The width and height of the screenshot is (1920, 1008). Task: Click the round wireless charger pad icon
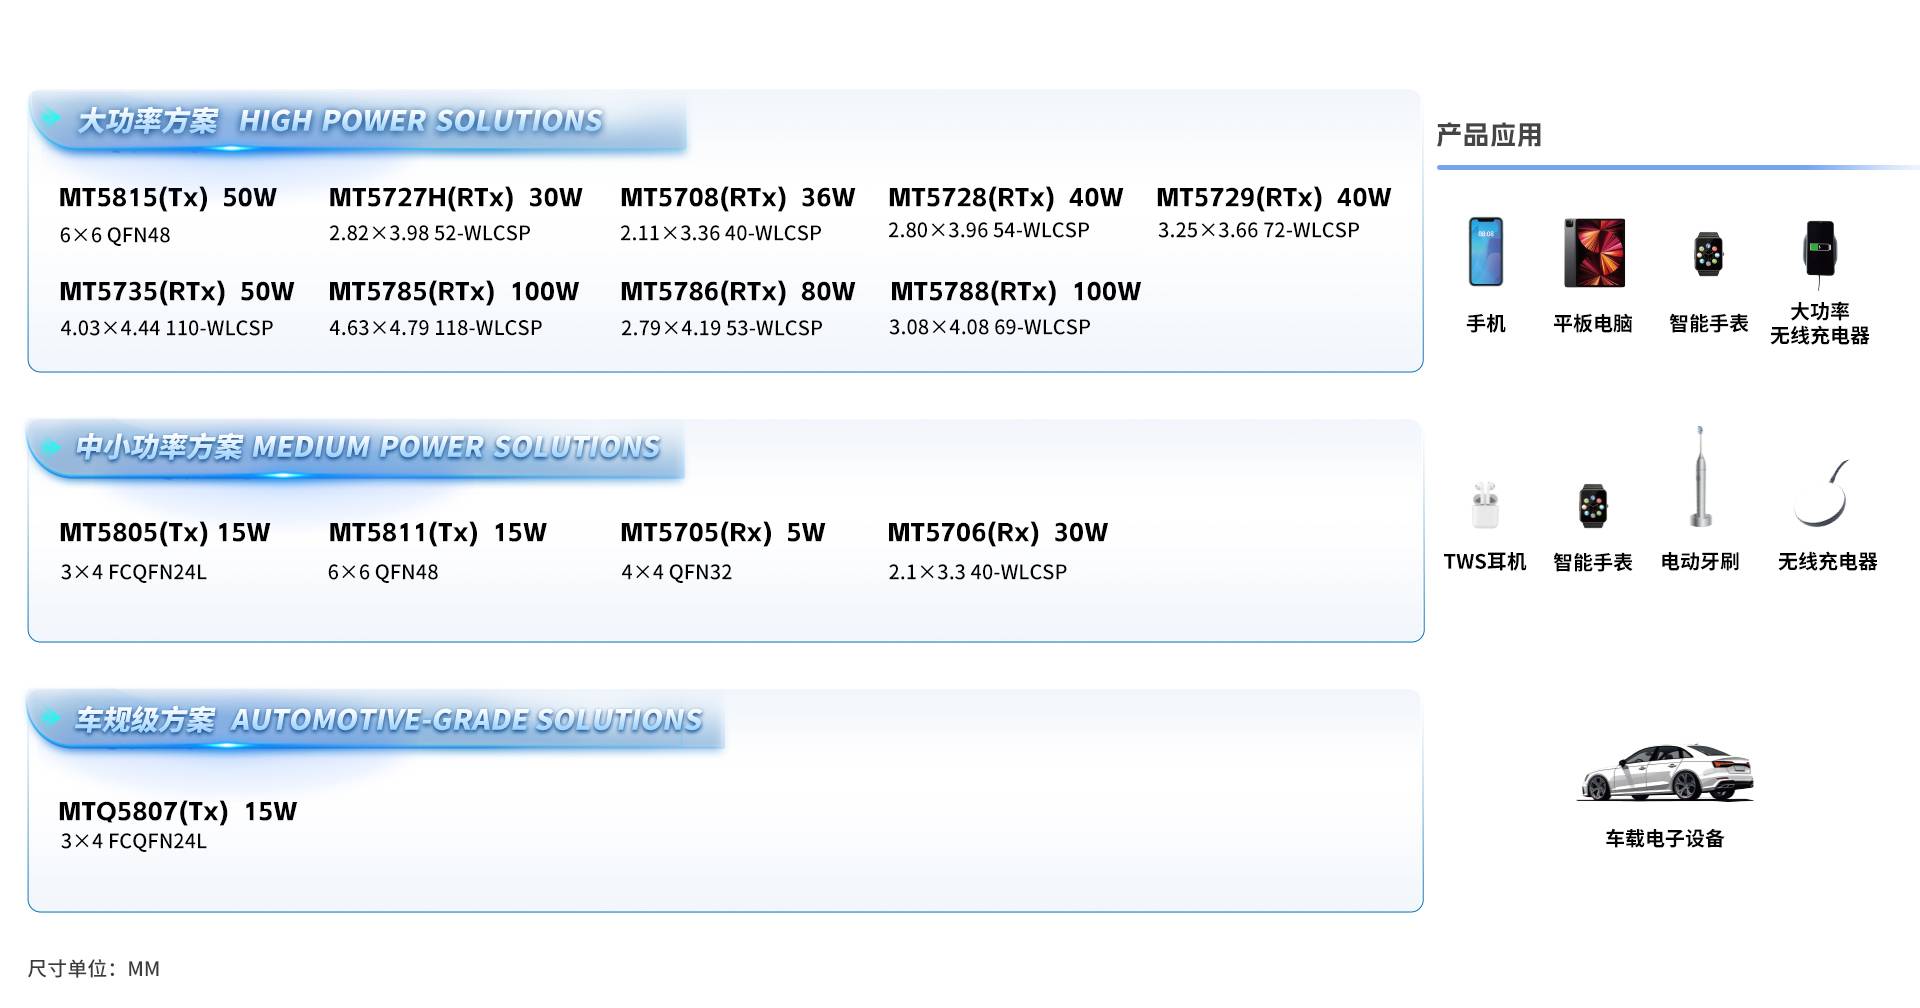point(1822,495)
